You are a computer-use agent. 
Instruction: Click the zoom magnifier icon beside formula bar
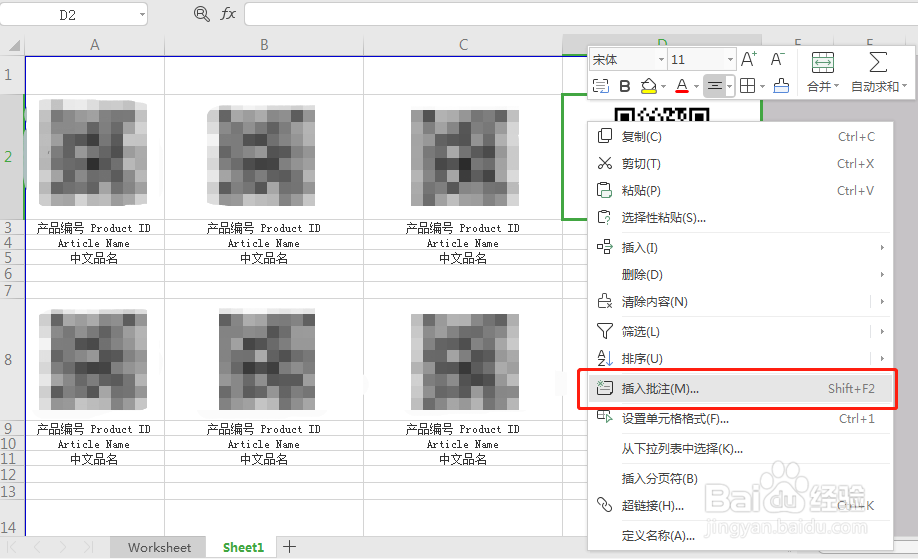pyautogui.click(x=202, y=14)
